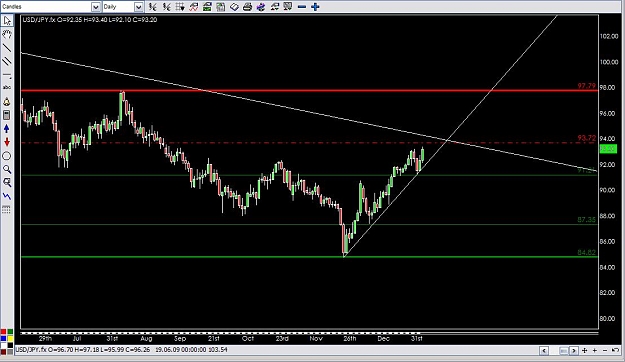Select the abc text label tool
The width and height of the screenshot is (625, 362).
pyautogui.click(x=7, y=87)
